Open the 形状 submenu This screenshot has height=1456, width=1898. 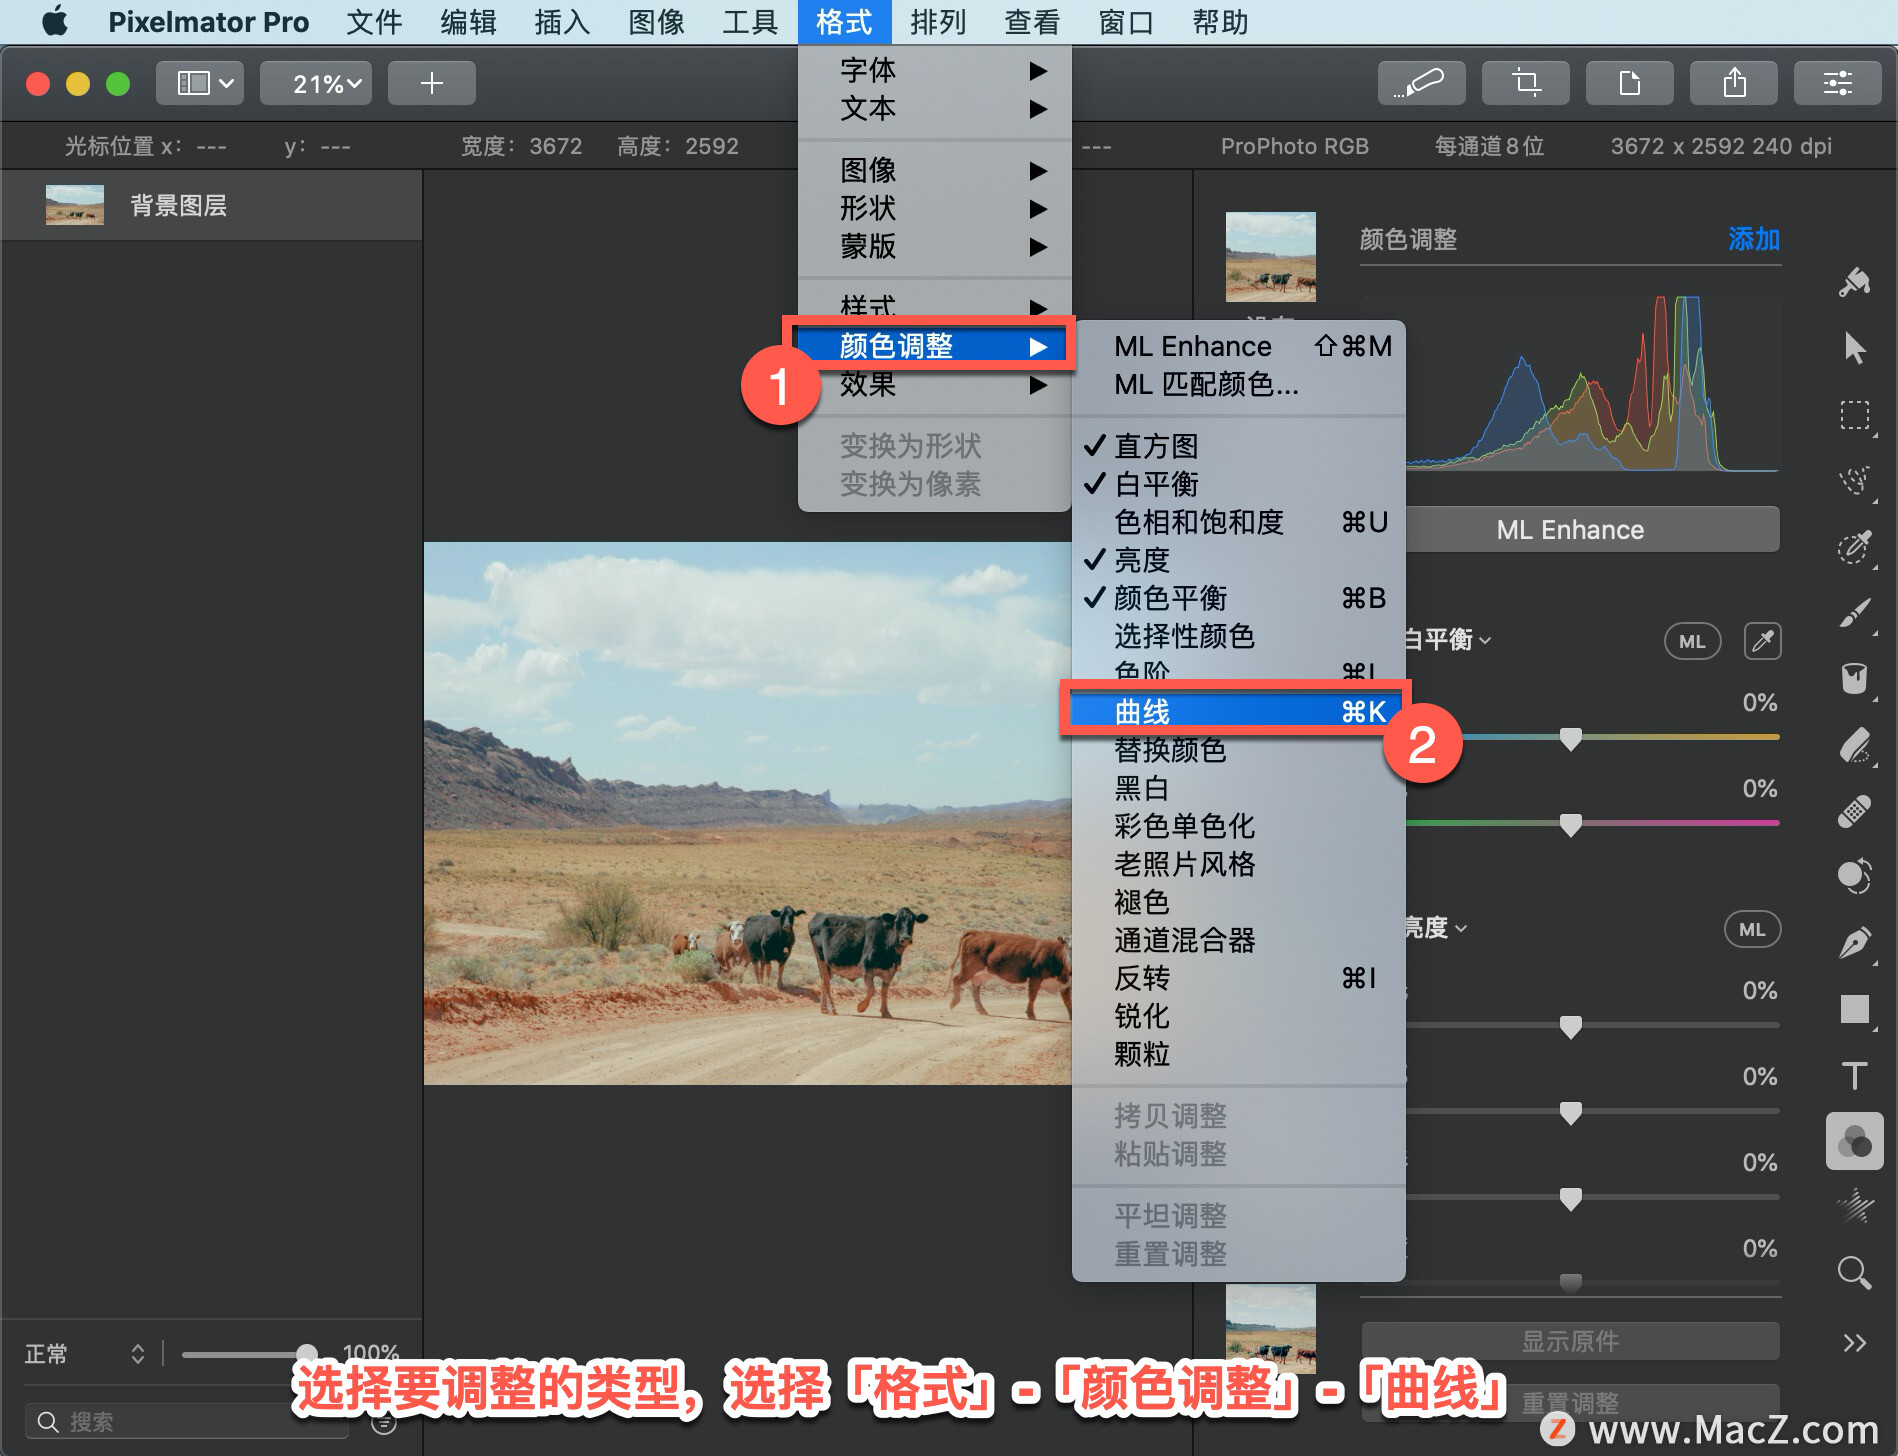(935, 208)
